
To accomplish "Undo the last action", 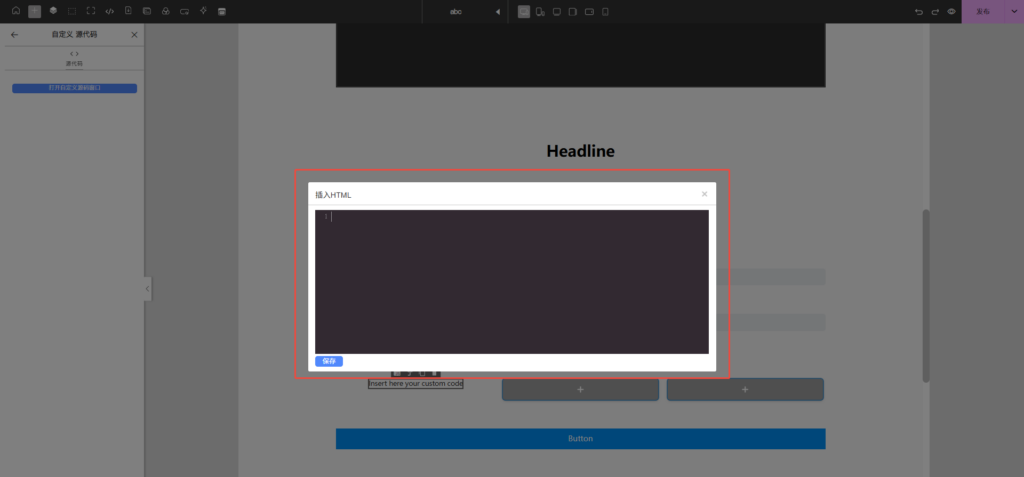I will 918,11.
